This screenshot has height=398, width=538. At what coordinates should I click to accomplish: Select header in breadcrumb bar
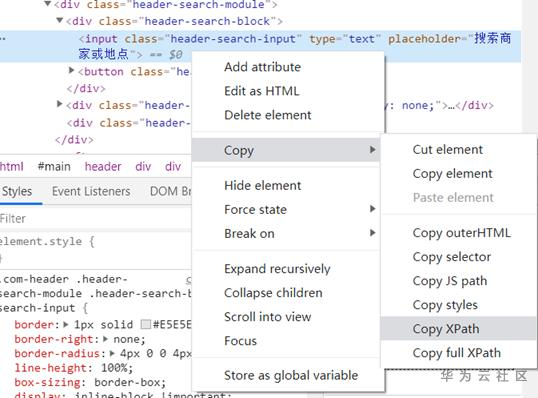pyautogui.click(x=103, y=166)
